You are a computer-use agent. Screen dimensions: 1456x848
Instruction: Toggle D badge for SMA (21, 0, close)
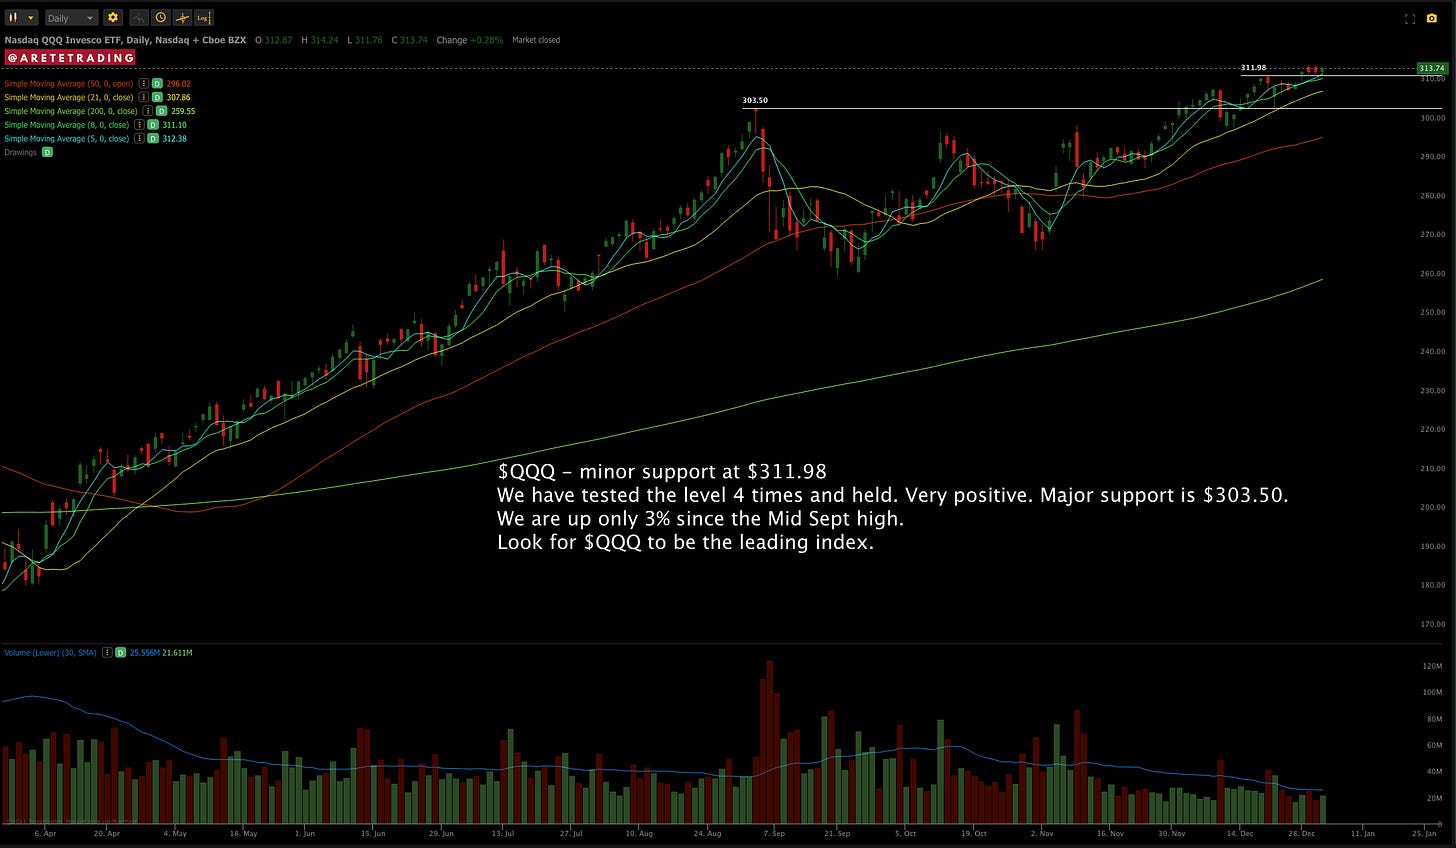157,98
